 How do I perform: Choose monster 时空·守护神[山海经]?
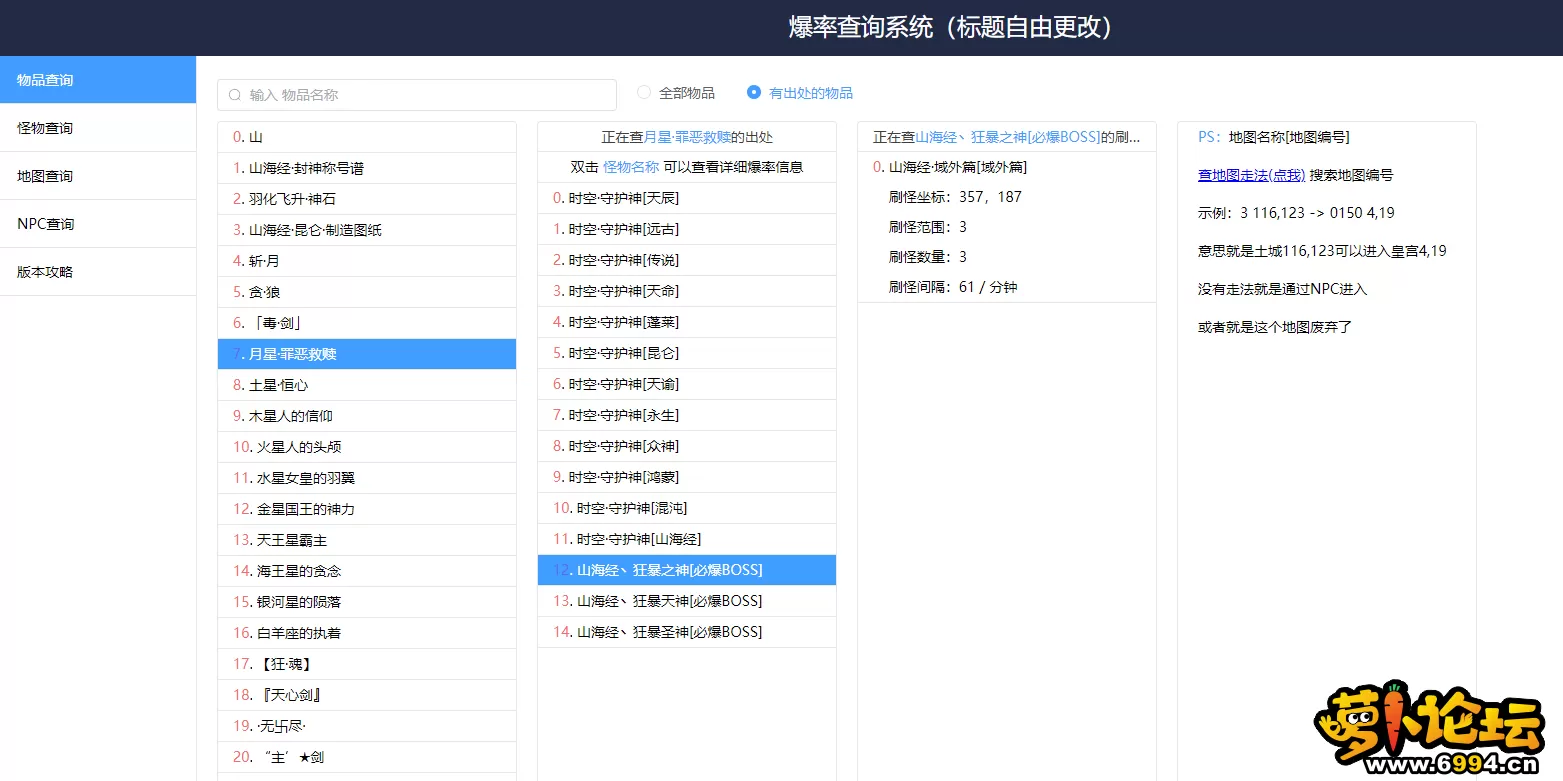[x=687, y=539]
